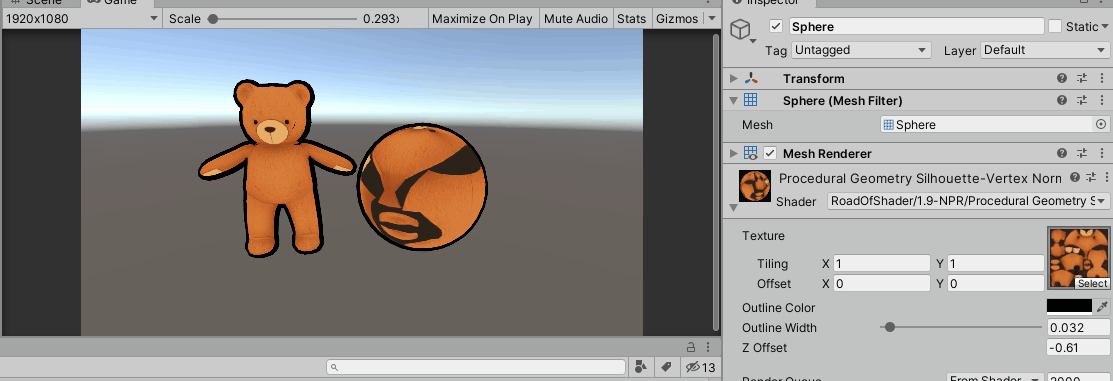
Task: Disable the Mesh Renderer component checkbox
Action: click(x=769, y=153)
